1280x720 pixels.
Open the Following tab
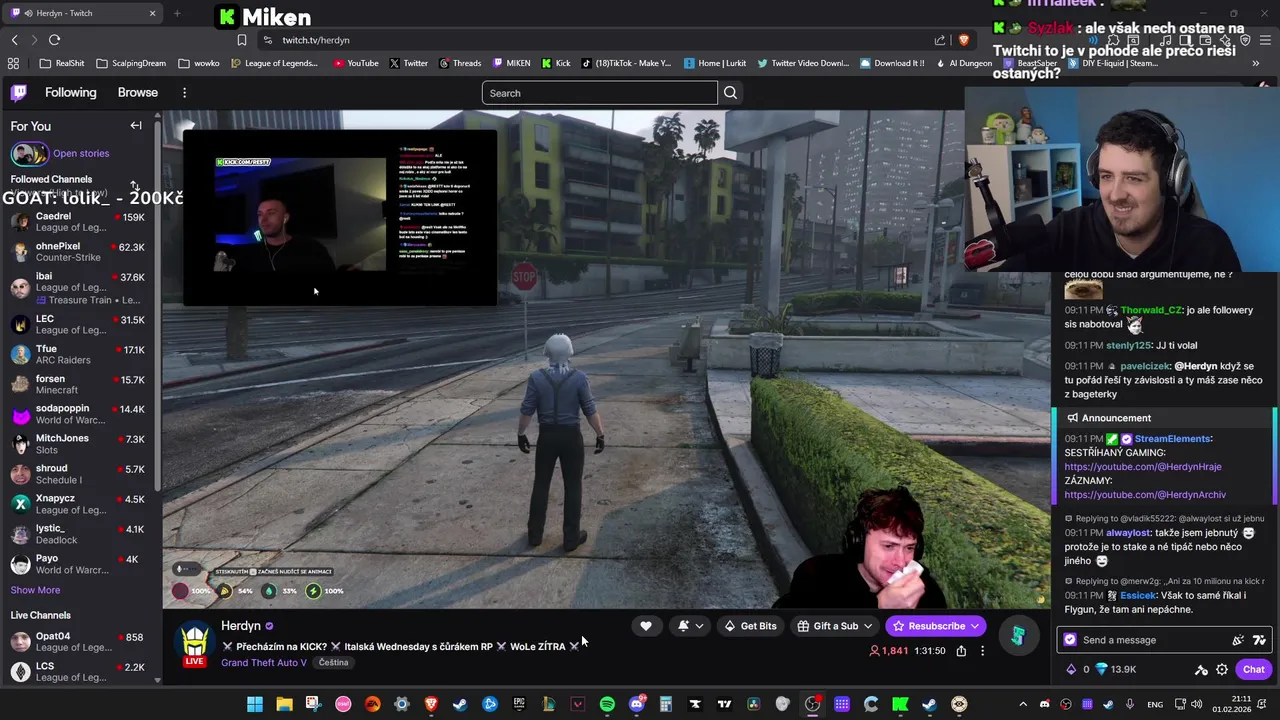coord(70,92)
